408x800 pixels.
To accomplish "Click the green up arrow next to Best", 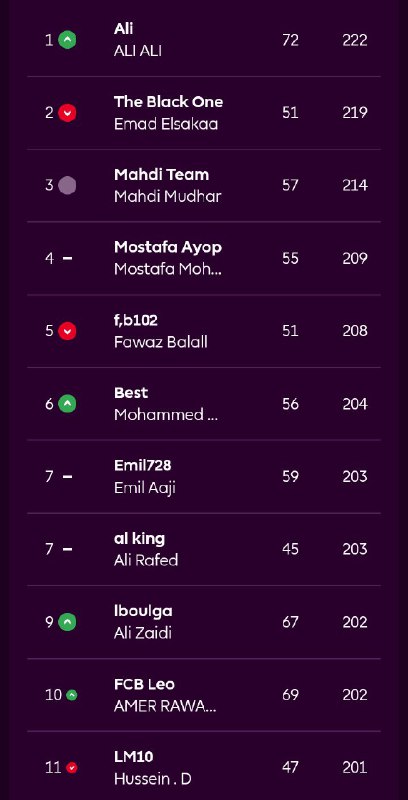I will pos(67,404).
